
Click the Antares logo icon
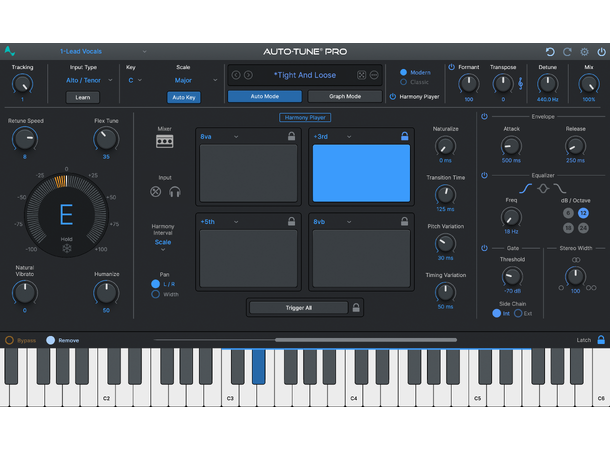[x=10, y=51]
